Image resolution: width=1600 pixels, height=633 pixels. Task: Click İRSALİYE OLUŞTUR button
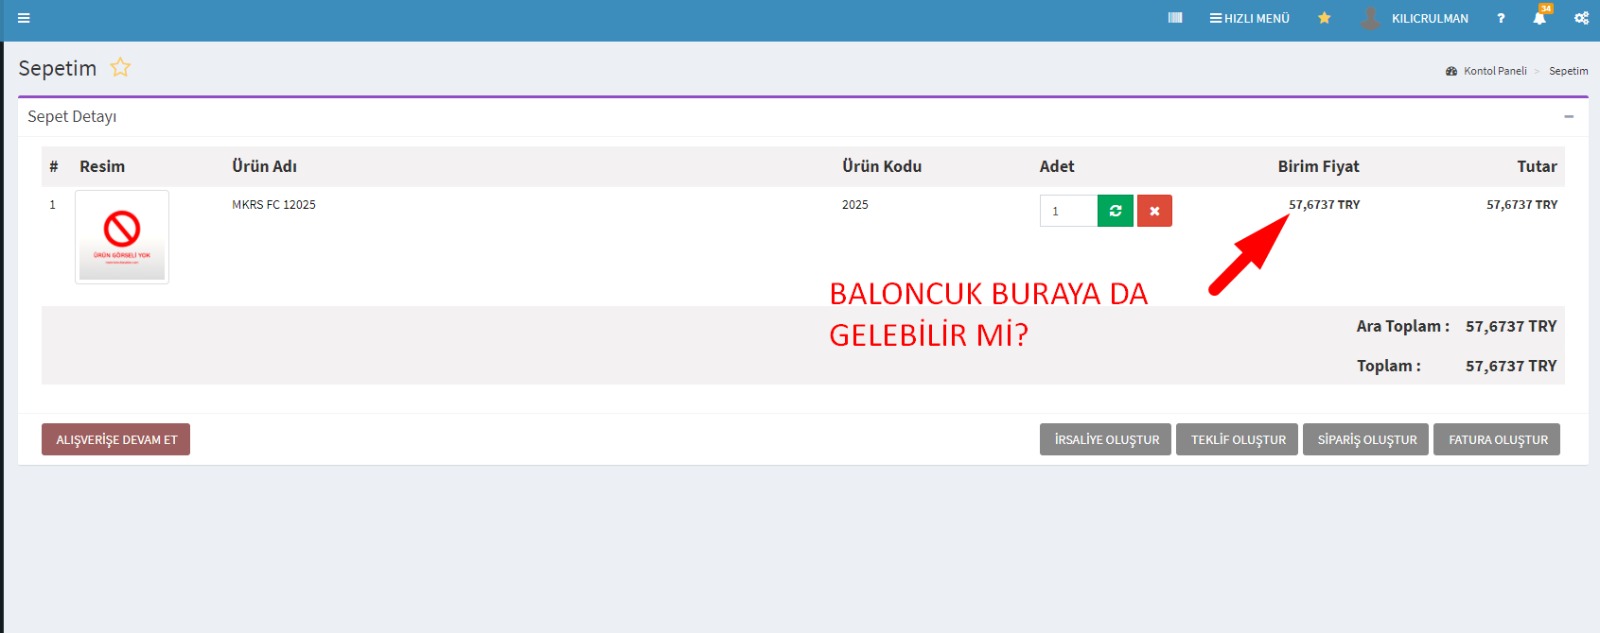[x=1106, y=440]
